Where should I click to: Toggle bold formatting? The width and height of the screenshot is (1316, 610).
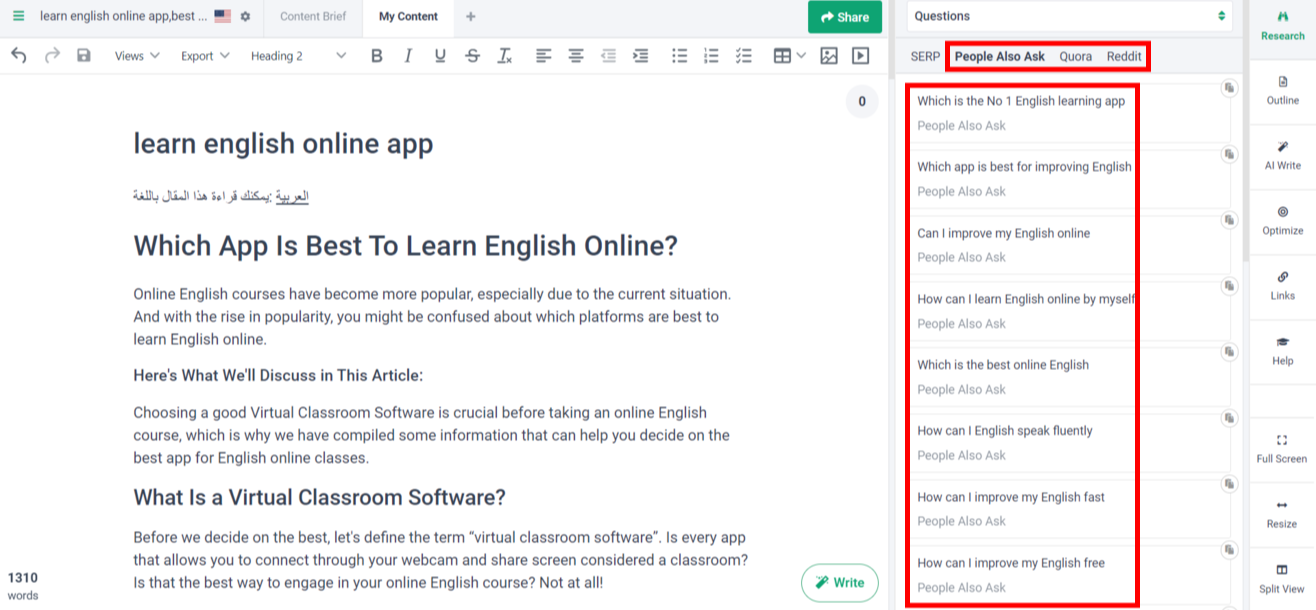coord(376,56)
